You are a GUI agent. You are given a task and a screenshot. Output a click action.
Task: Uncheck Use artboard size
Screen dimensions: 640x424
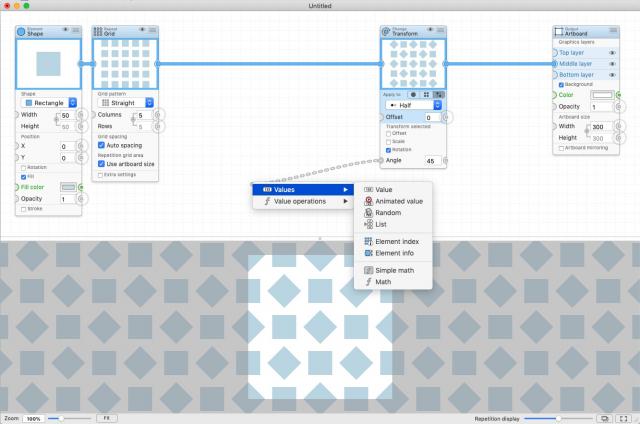[101, 164]
